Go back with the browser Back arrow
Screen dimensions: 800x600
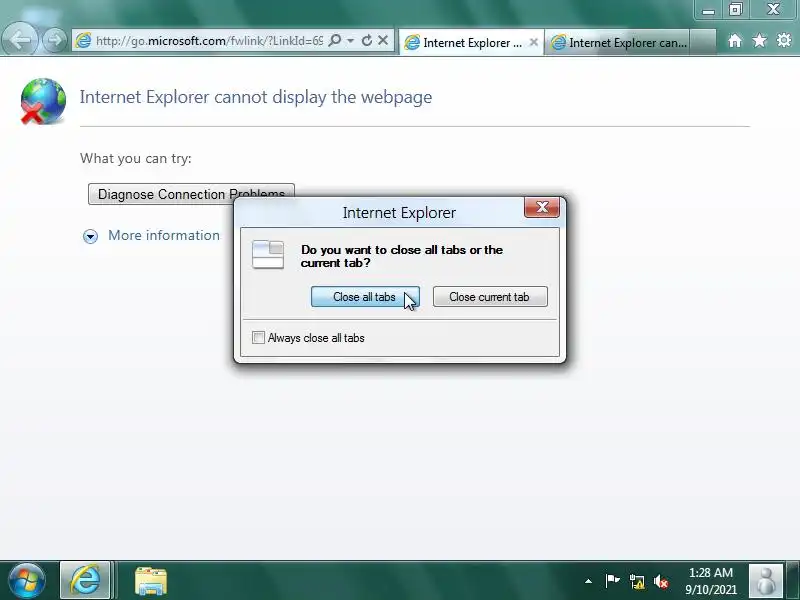(20, 40)
